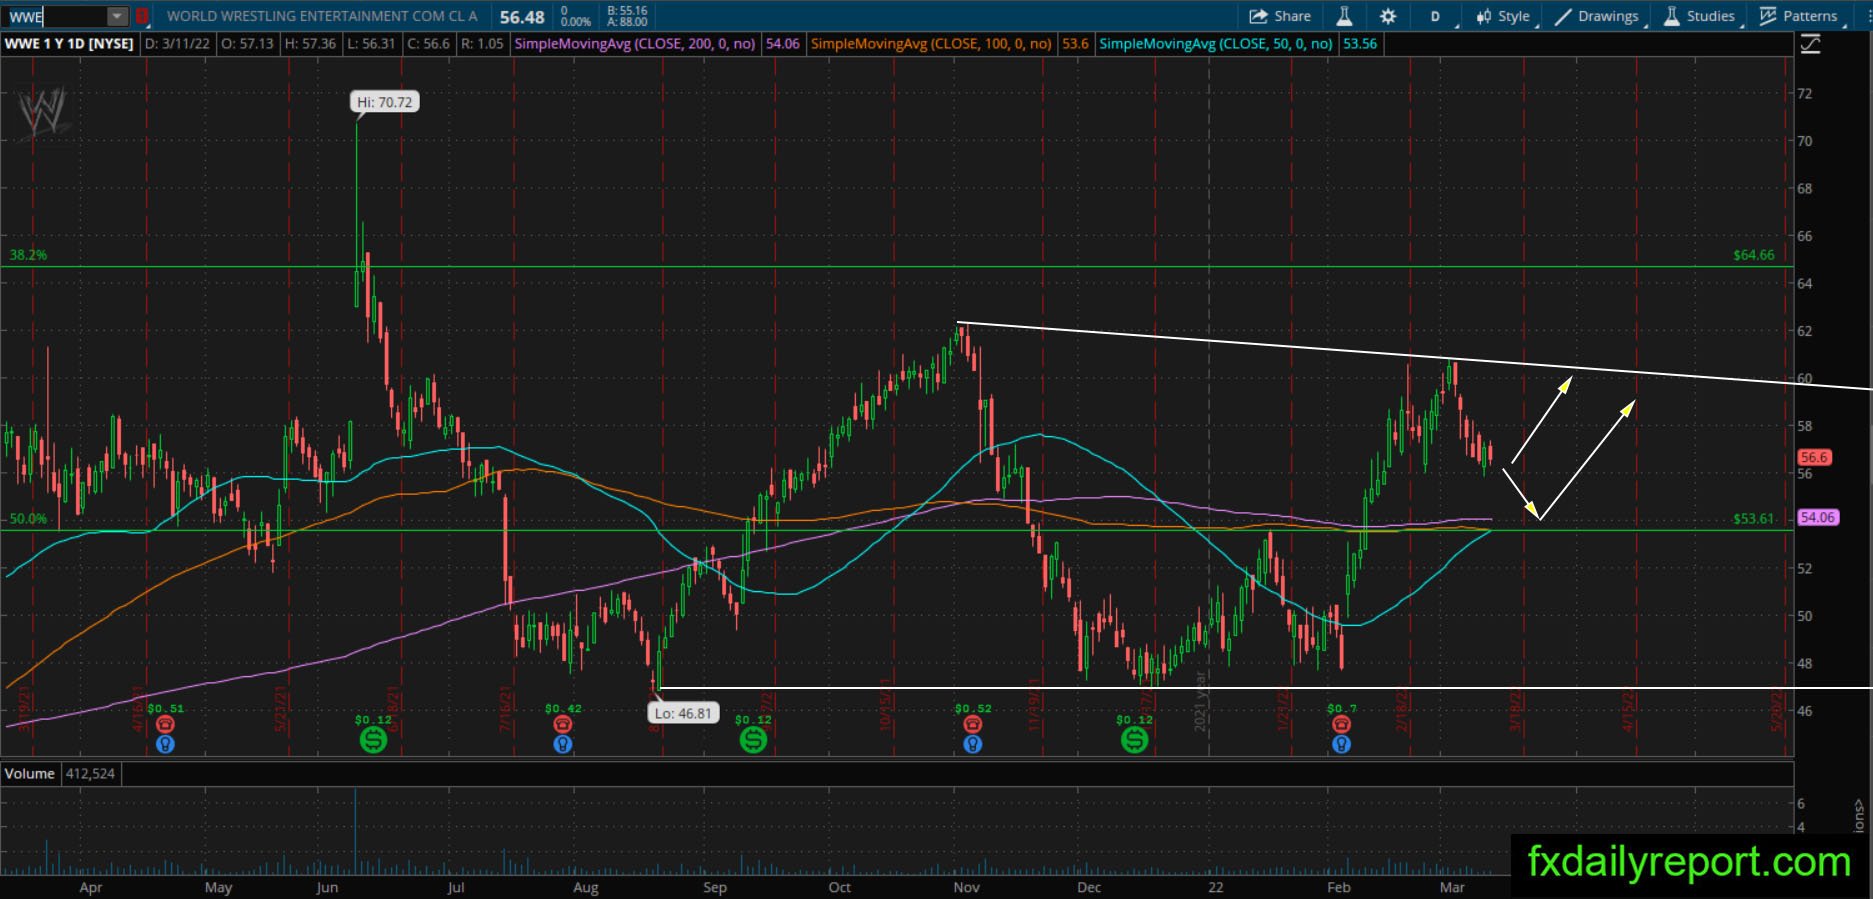This screenshot has width=1873, height=899.
Task: Click the earnings phone icon under $0.52
Action: [x=972, y=724]
